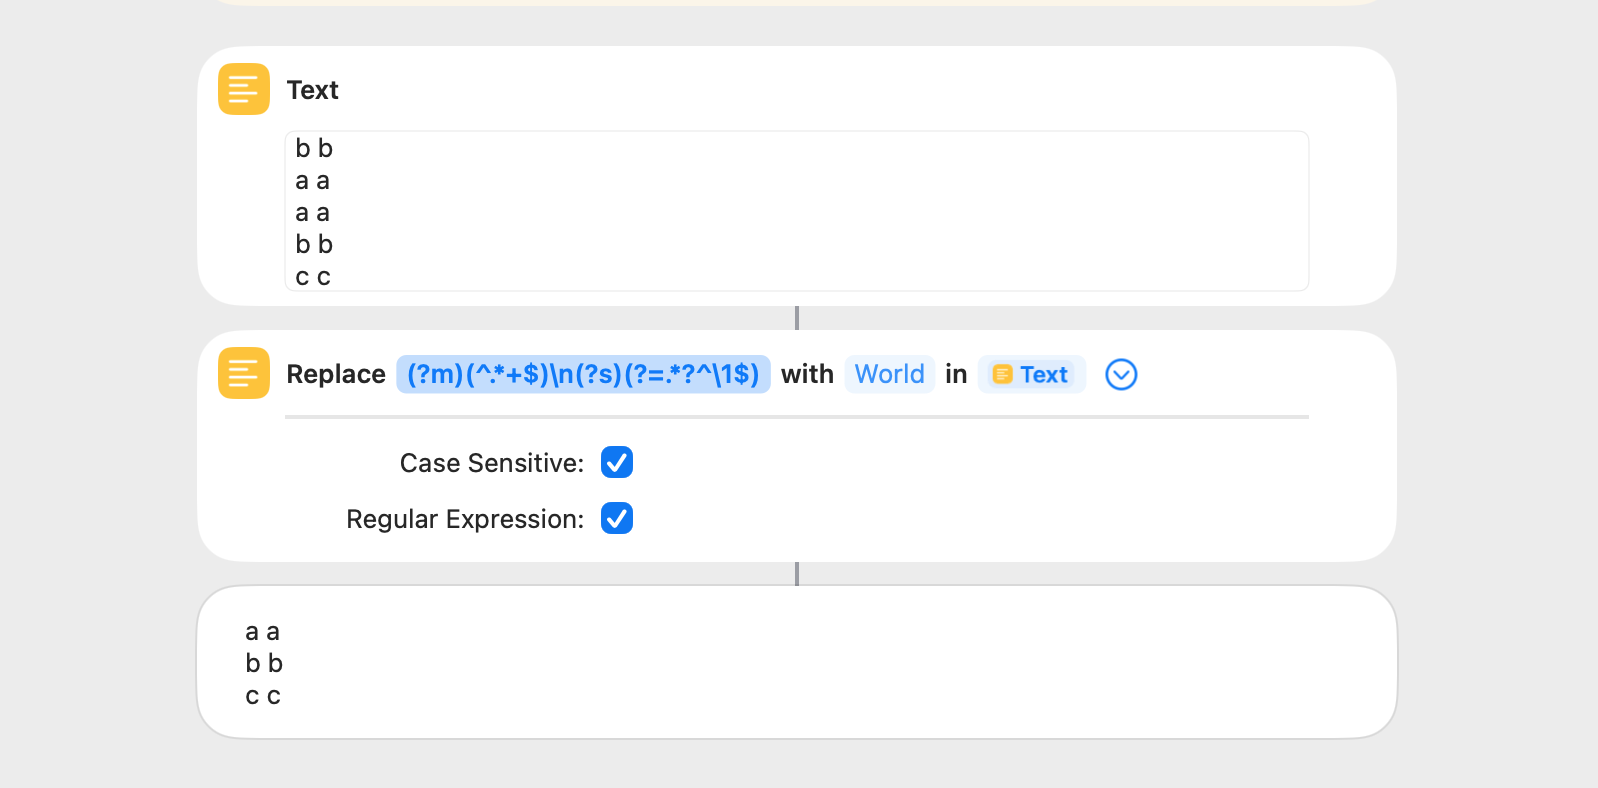Click the 'Text' action title
The width and height of the screenshot is (1598, 788).
(312, 90)
